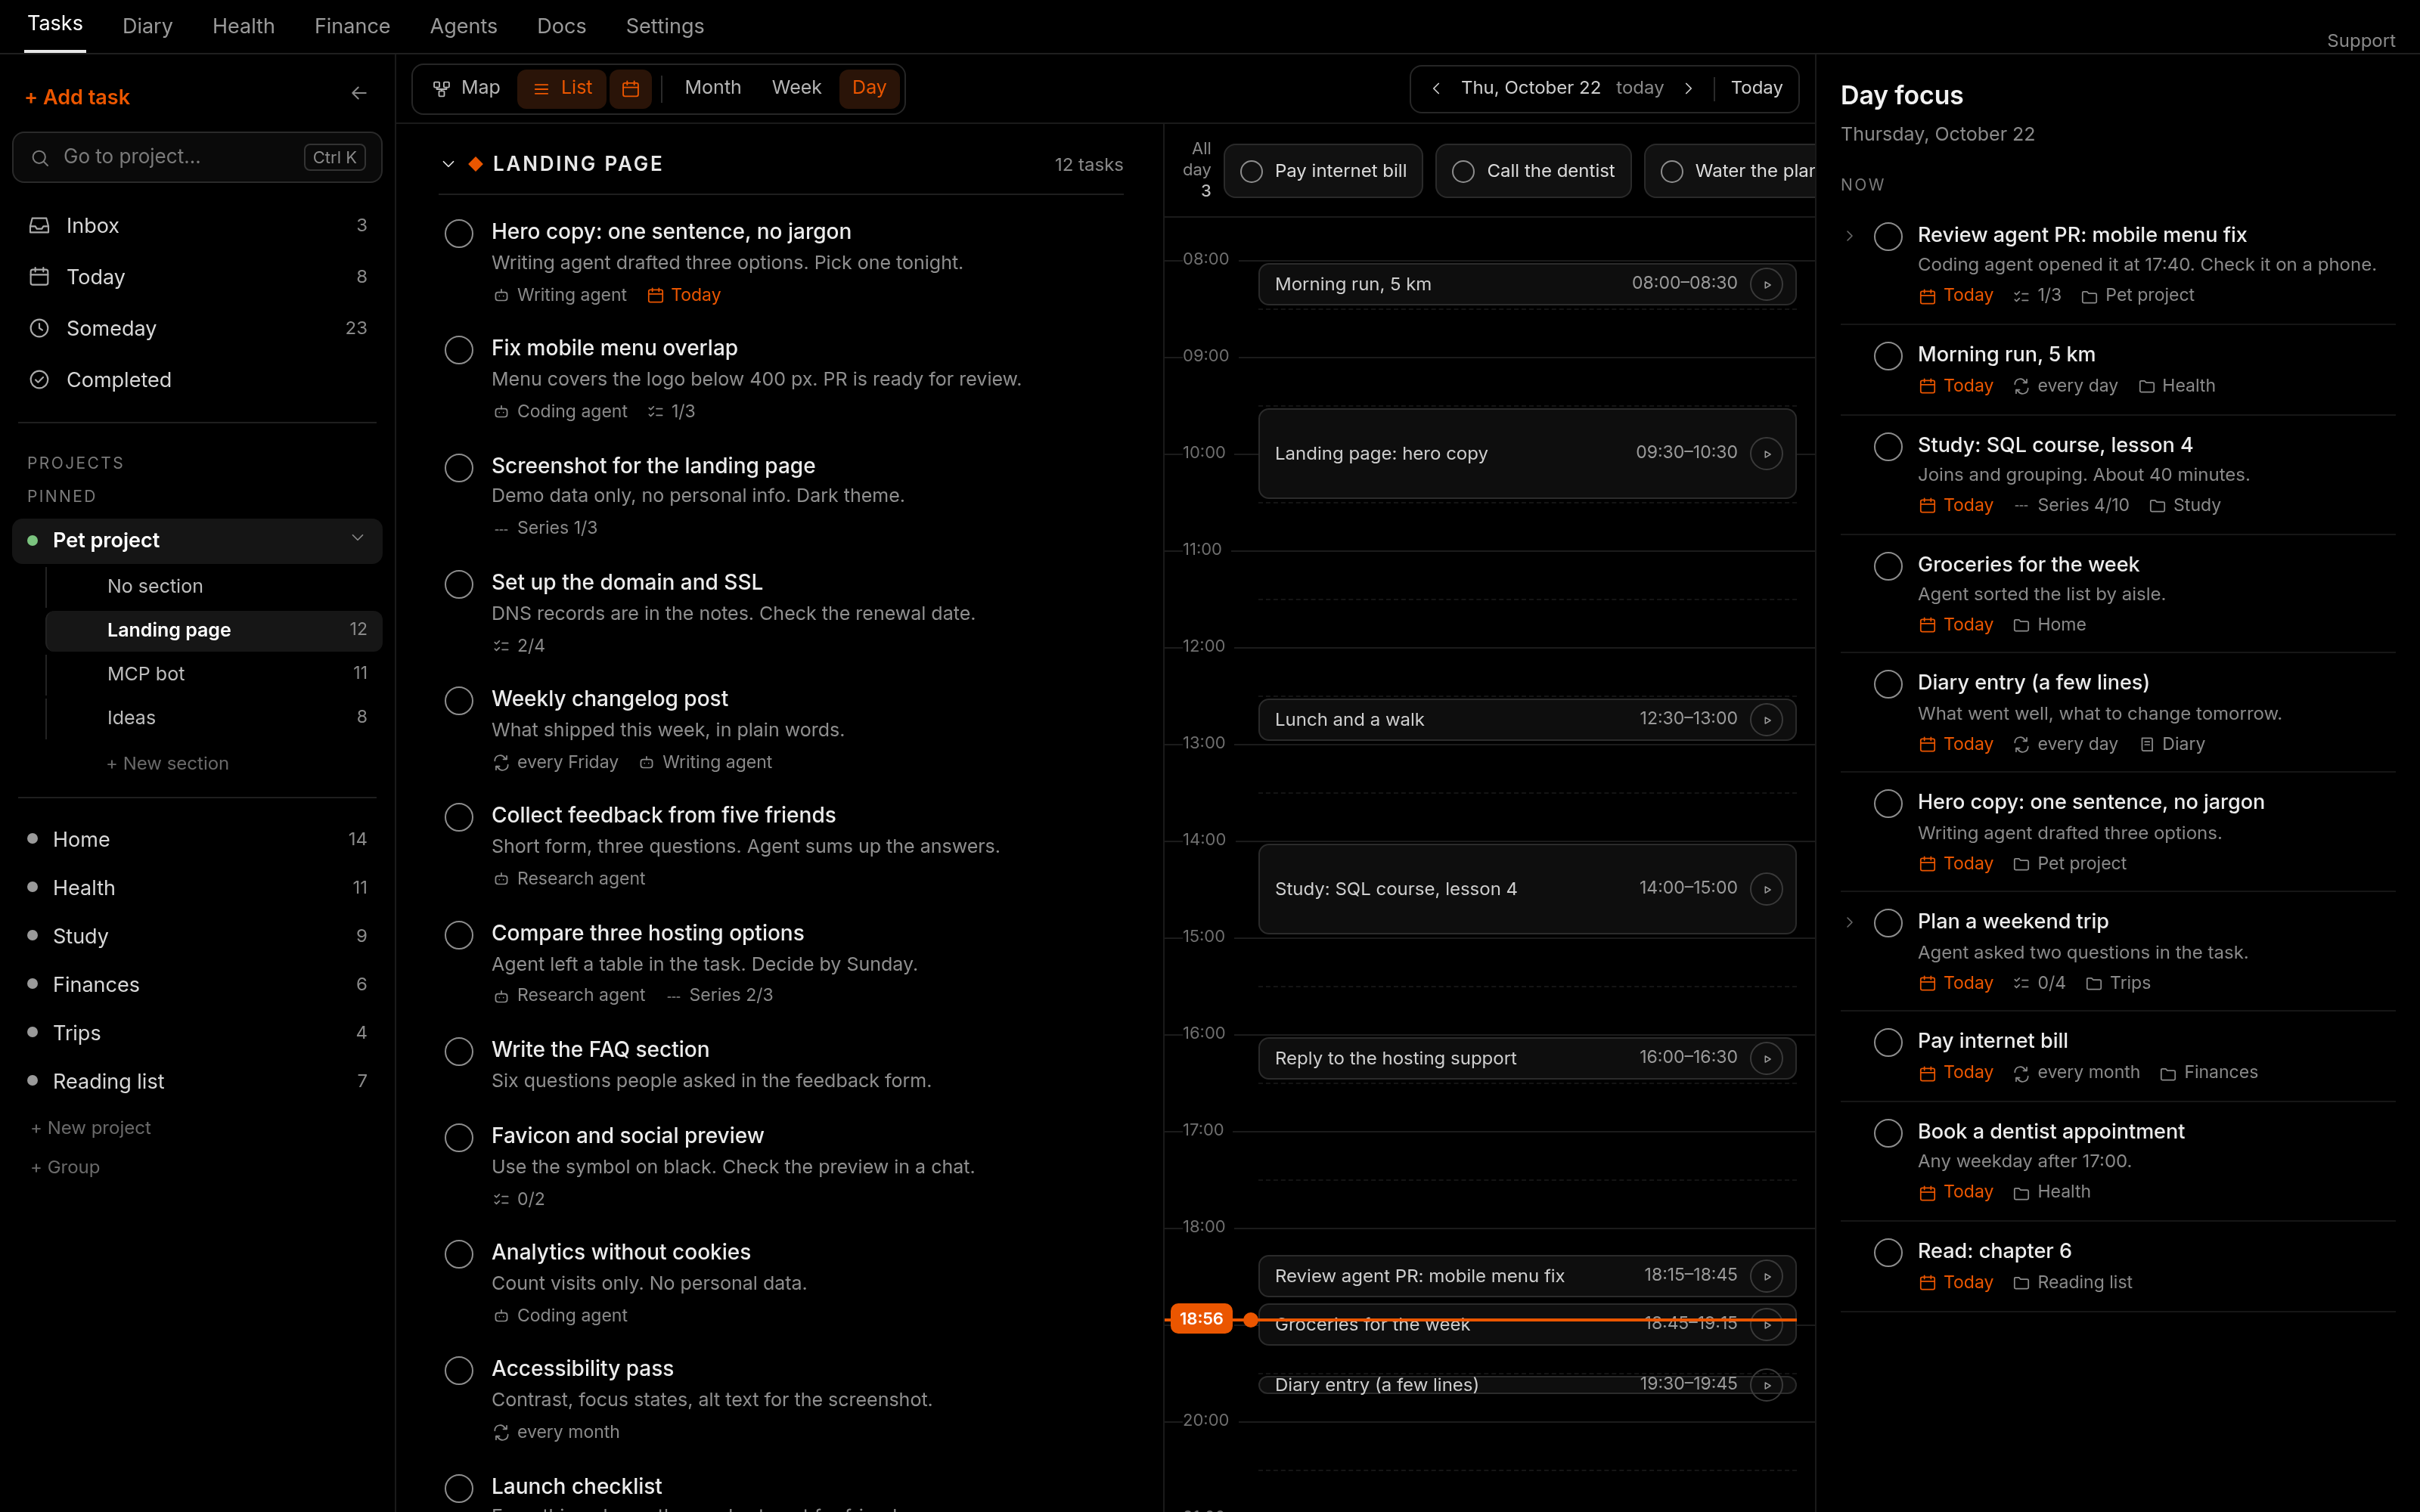
Task: Expand the Pet project dropdown chevron
Action: tap(357, 539)
